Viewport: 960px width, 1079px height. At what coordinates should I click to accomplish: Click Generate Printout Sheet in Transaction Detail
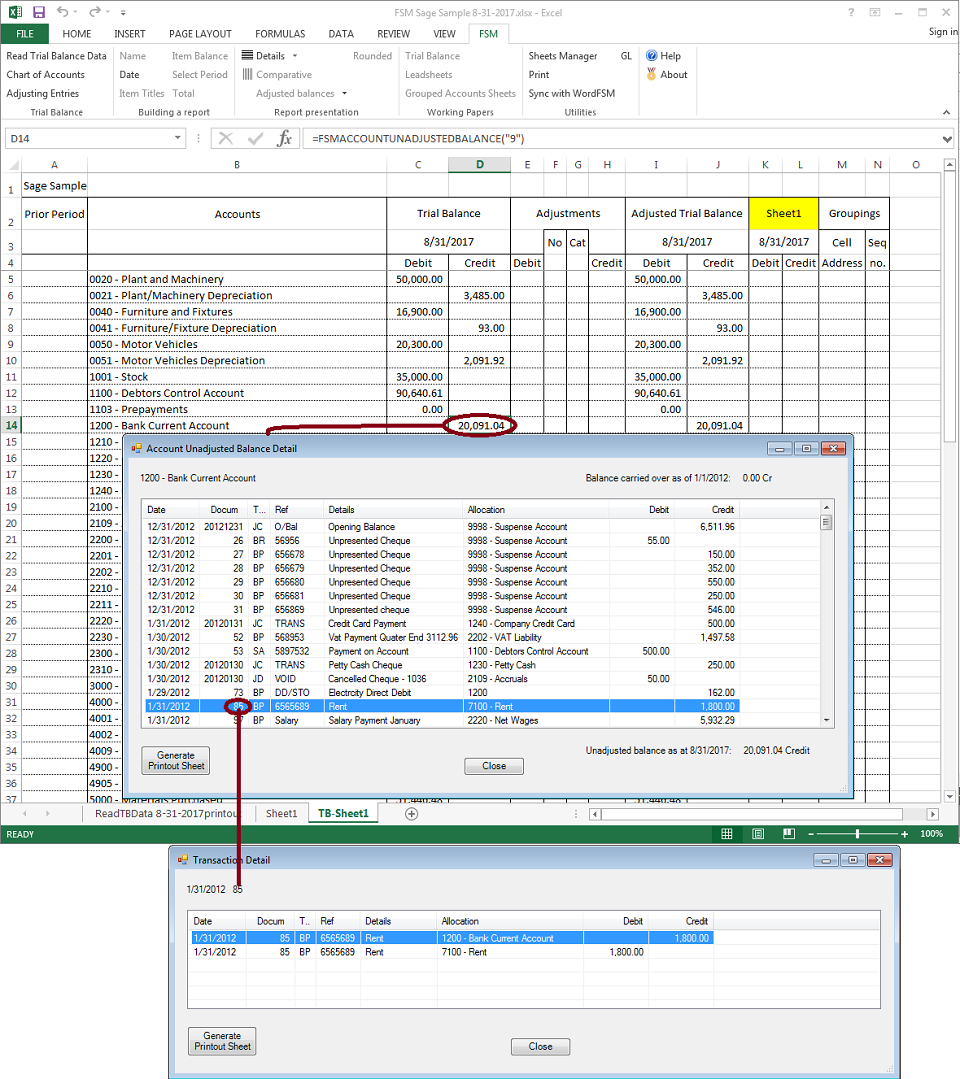pos(222,1041)
